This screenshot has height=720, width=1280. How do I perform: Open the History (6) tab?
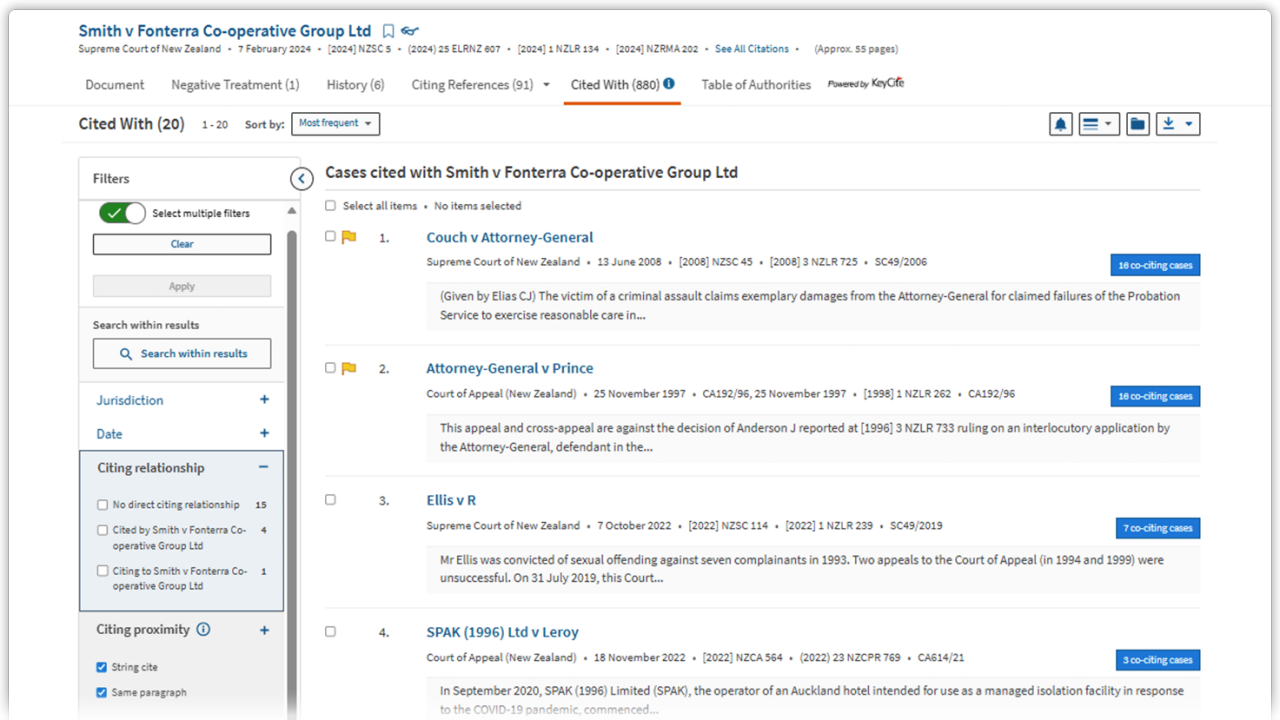tap(355, 85)
